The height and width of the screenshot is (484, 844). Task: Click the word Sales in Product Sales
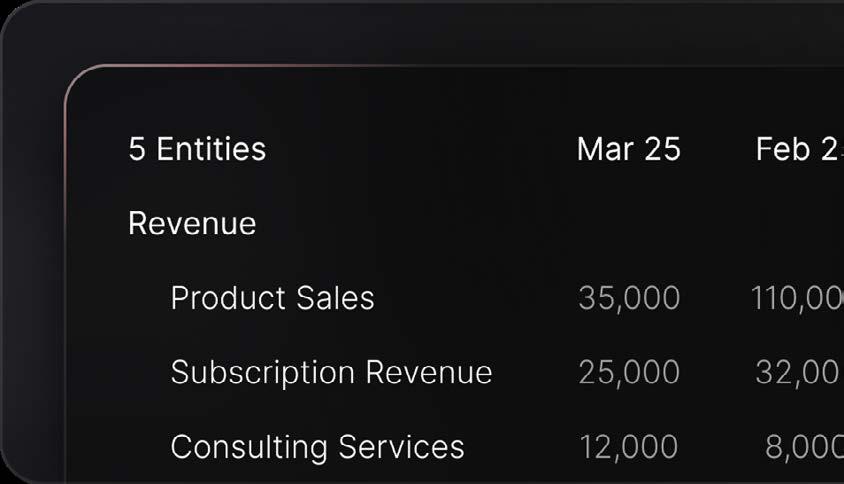coord(335,298)
